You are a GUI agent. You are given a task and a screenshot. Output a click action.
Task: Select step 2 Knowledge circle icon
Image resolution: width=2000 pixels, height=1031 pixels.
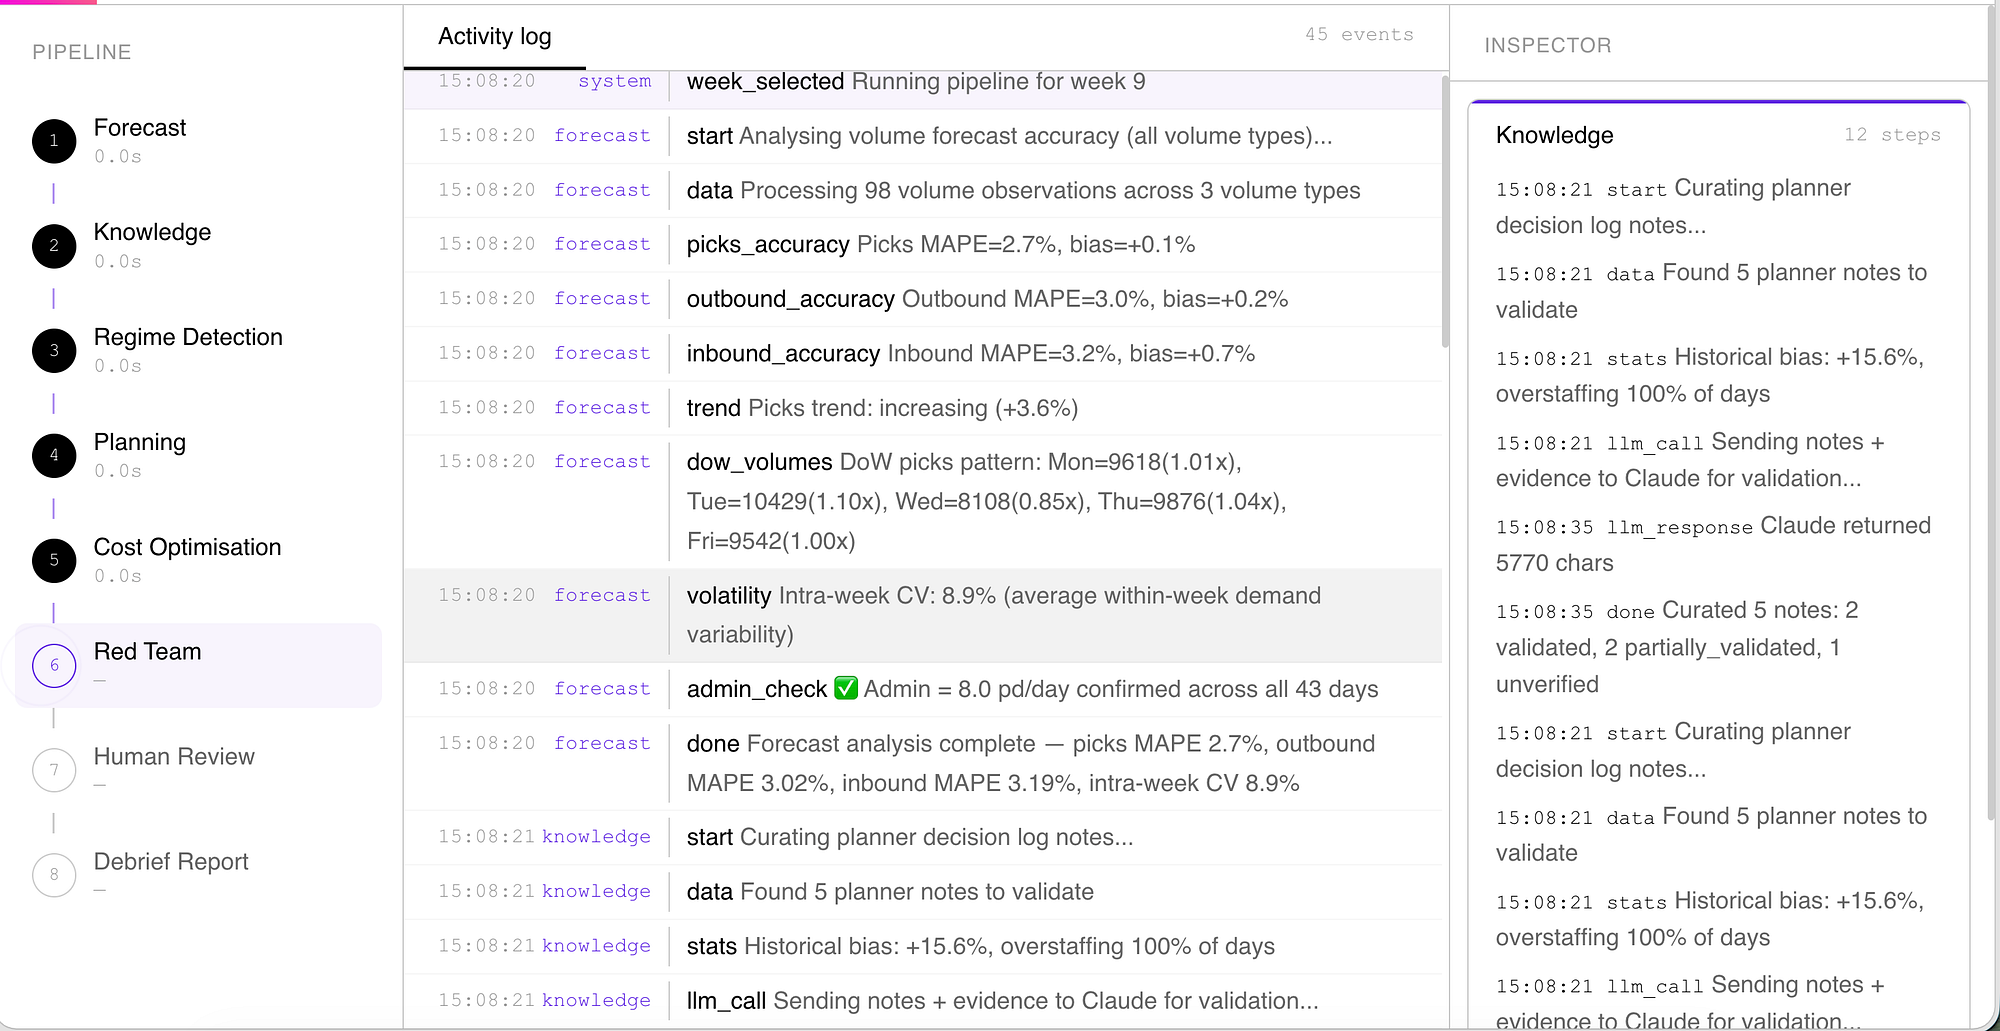pyautogui.click(x=54, y=246)
